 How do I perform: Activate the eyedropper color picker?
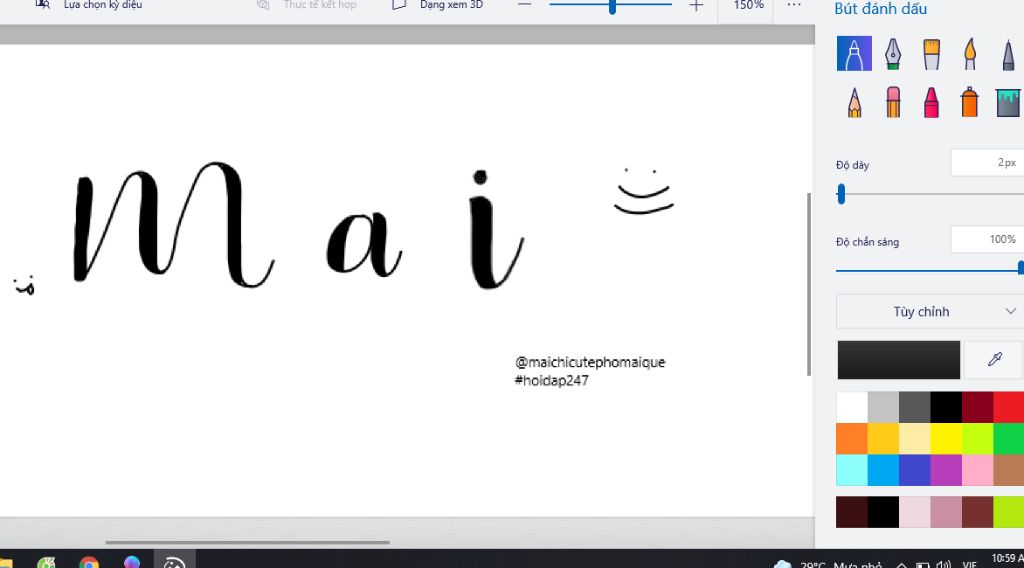[x=995, y=360]
